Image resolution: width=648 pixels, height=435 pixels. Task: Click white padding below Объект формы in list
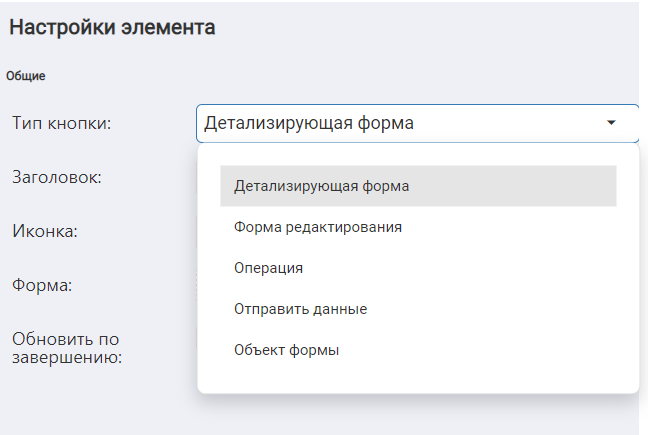(418, 380)
